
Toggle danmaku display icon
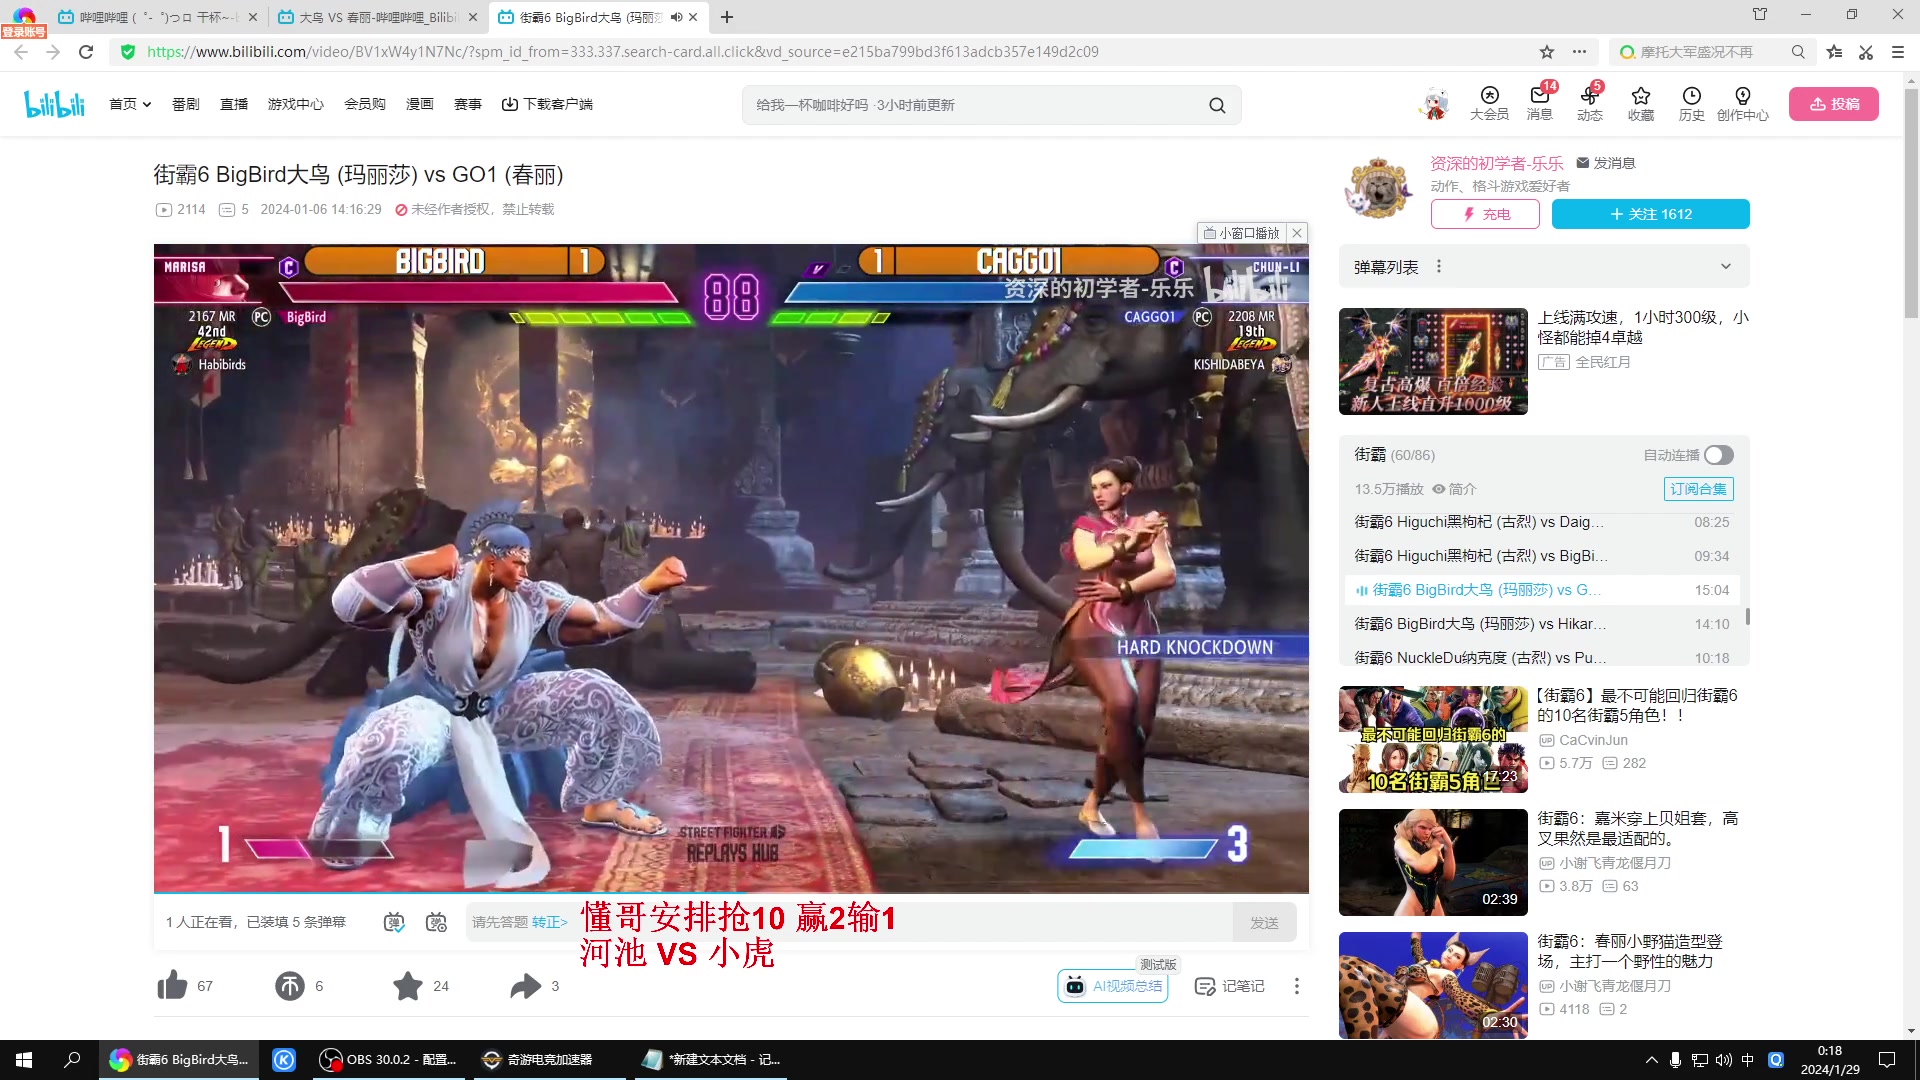(394, 922)
